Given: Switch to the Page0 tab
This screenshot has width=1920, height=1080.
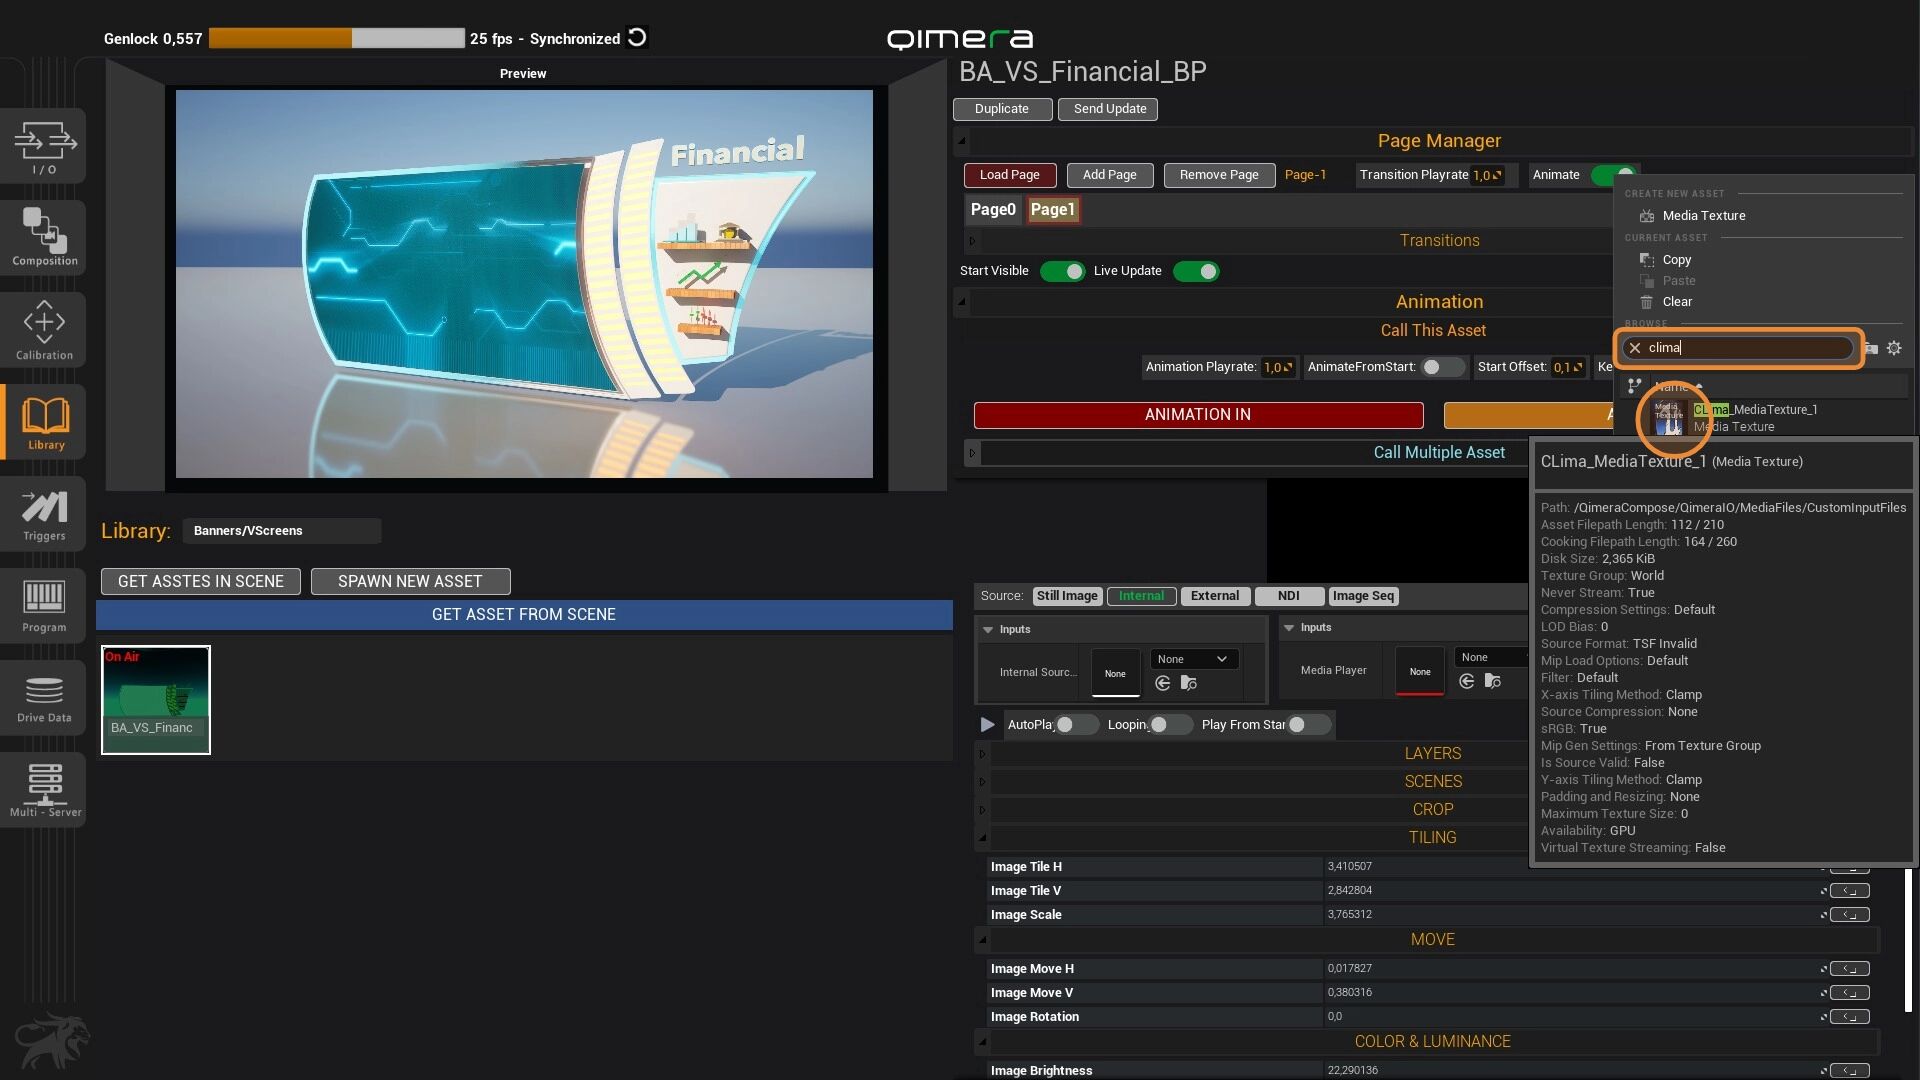Looking at the screenshot, I should [992, 209].
